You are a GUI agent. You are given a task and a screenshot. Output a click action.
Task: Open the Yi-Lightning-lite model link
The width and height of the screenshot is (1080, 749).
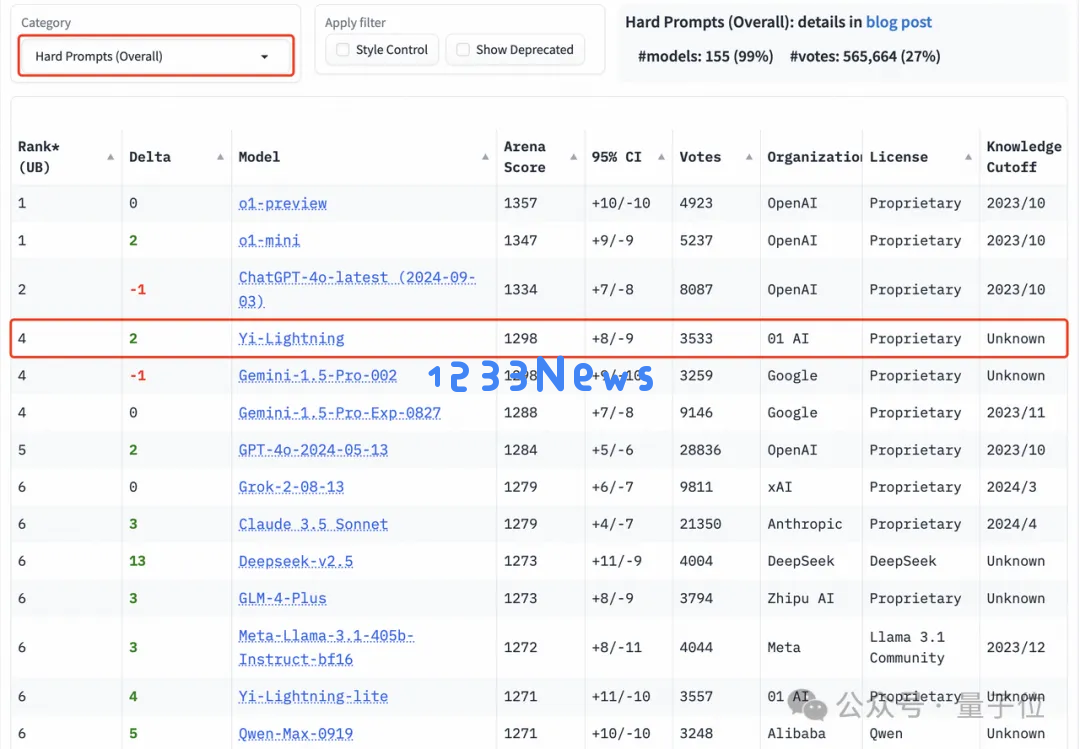coord(313,697)
